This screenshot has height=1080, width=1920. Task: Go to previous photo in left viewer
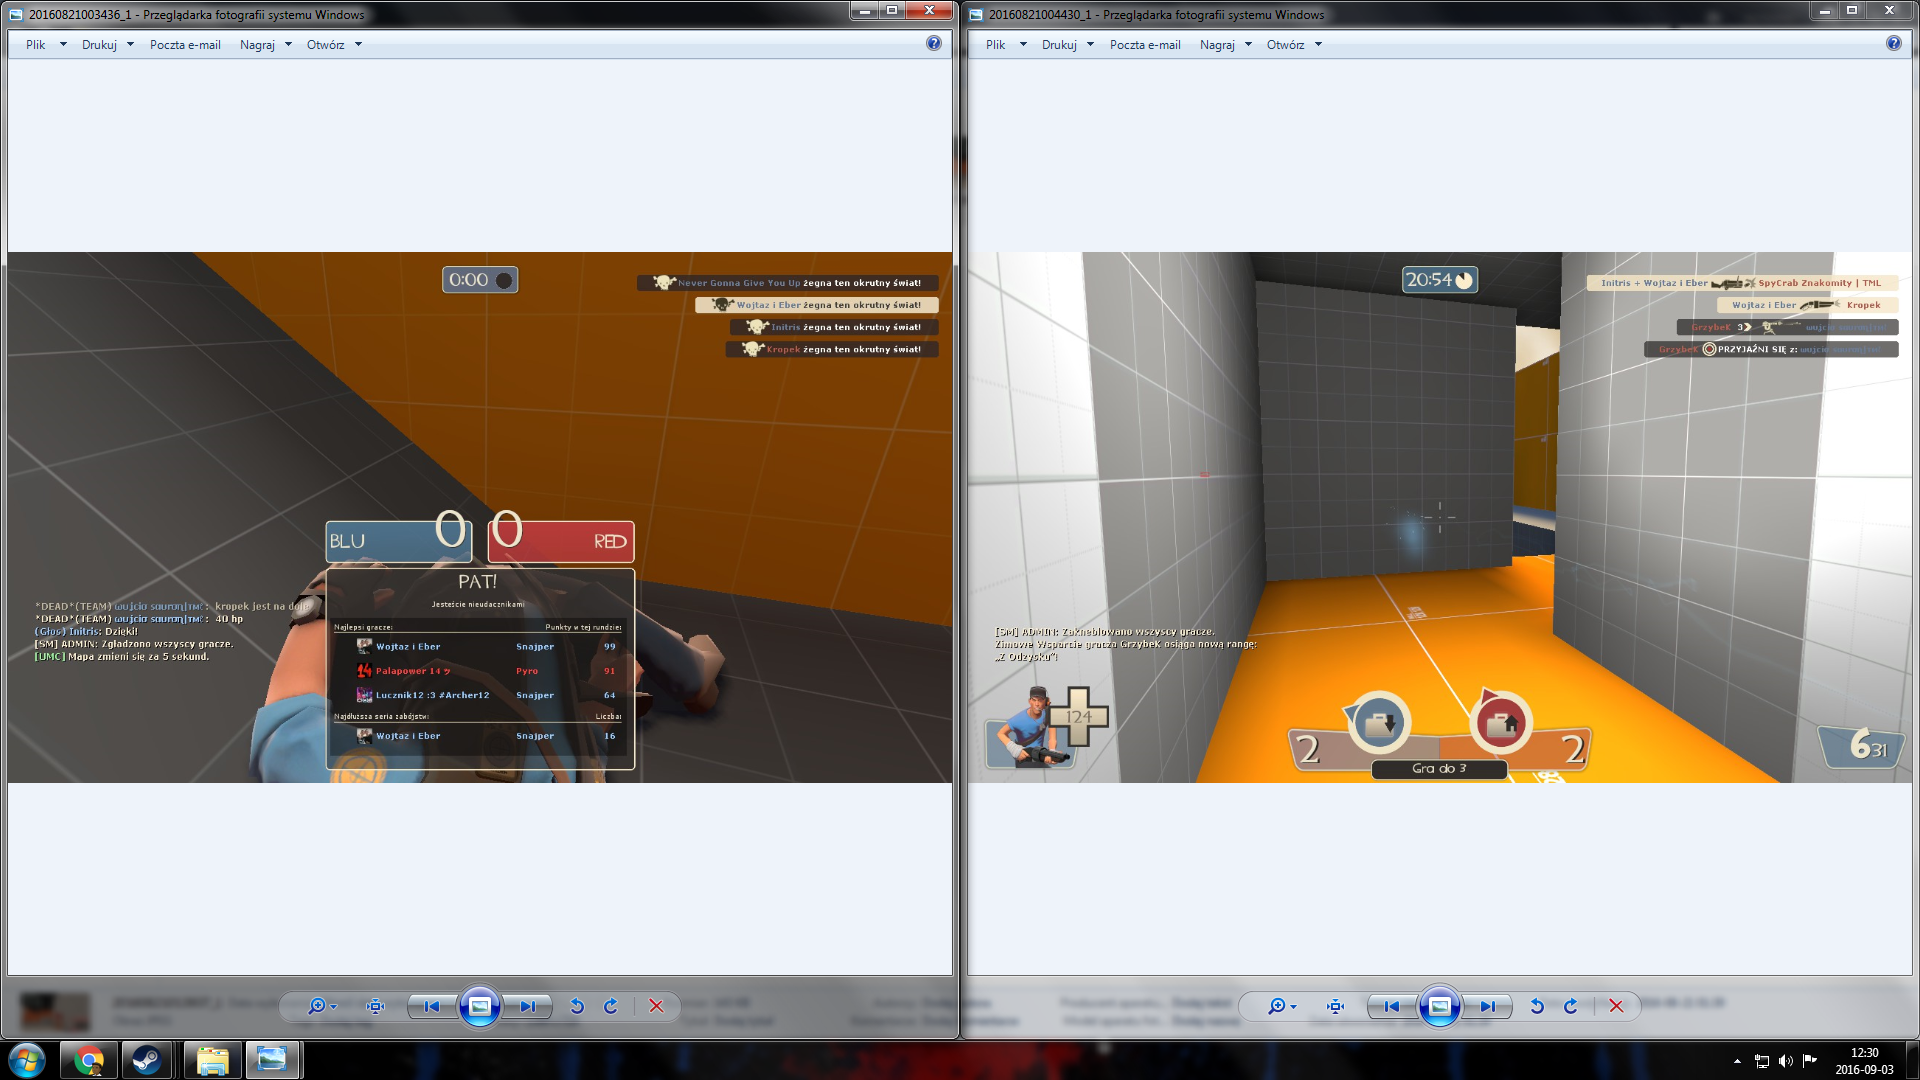click(432, 1006)
